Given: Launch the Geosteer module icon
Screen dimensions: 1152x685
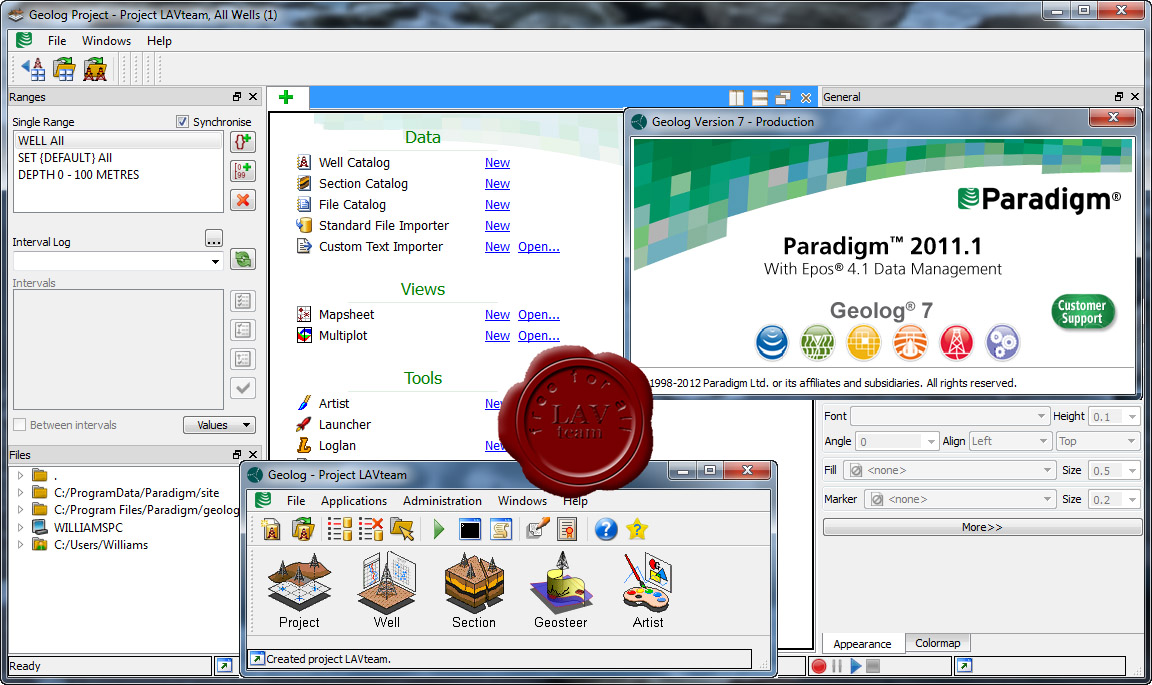Looking at the screenshot, I should 561,591.
